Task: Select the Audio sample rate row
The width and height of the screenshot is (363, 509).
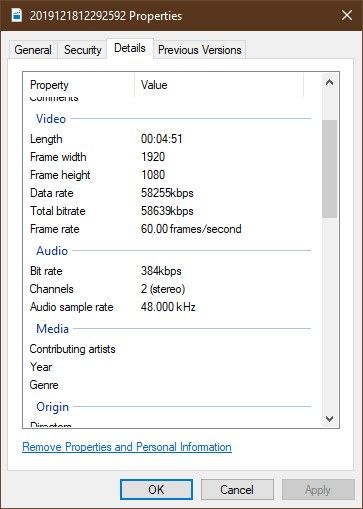Action: point(170,307)
